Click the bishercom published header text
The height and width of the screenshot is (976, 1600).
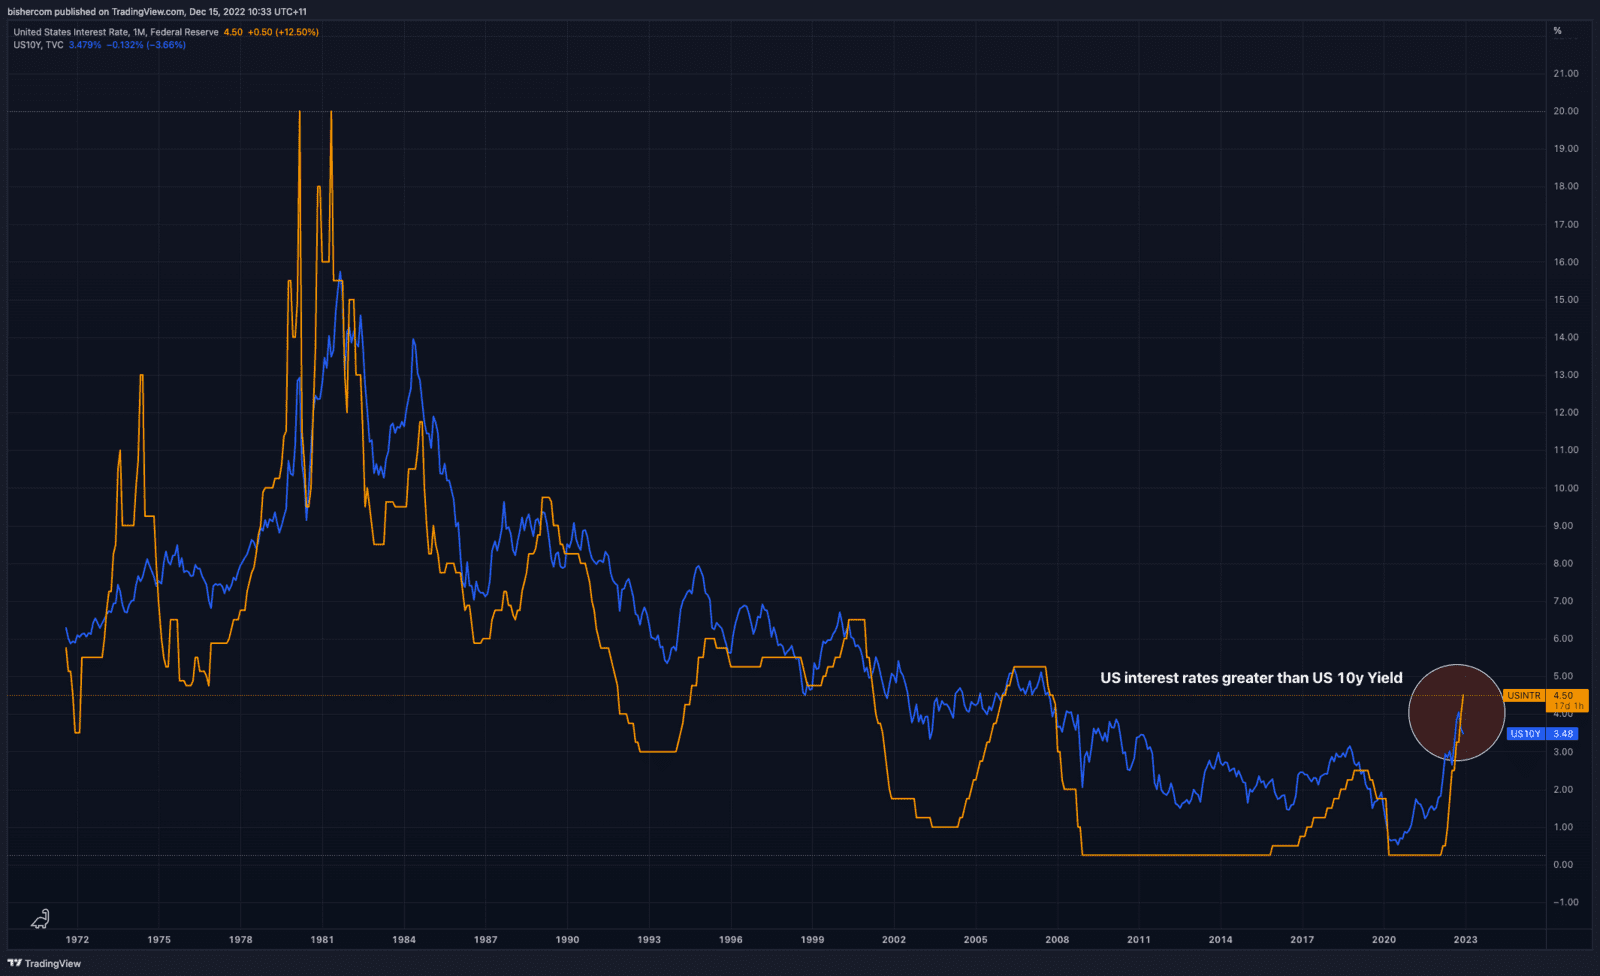coord(158,12)
